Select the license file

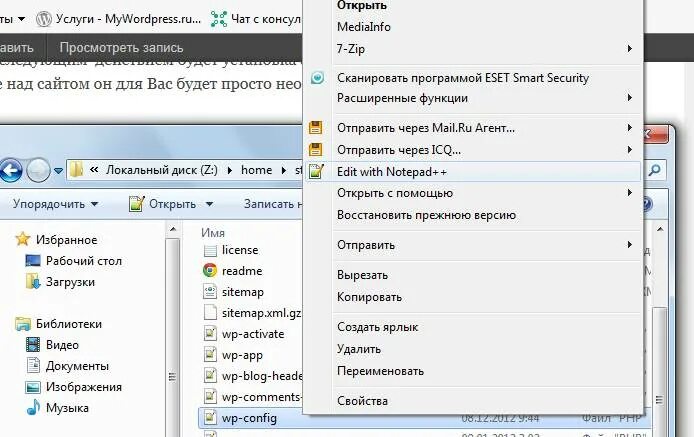pos(240,250)
